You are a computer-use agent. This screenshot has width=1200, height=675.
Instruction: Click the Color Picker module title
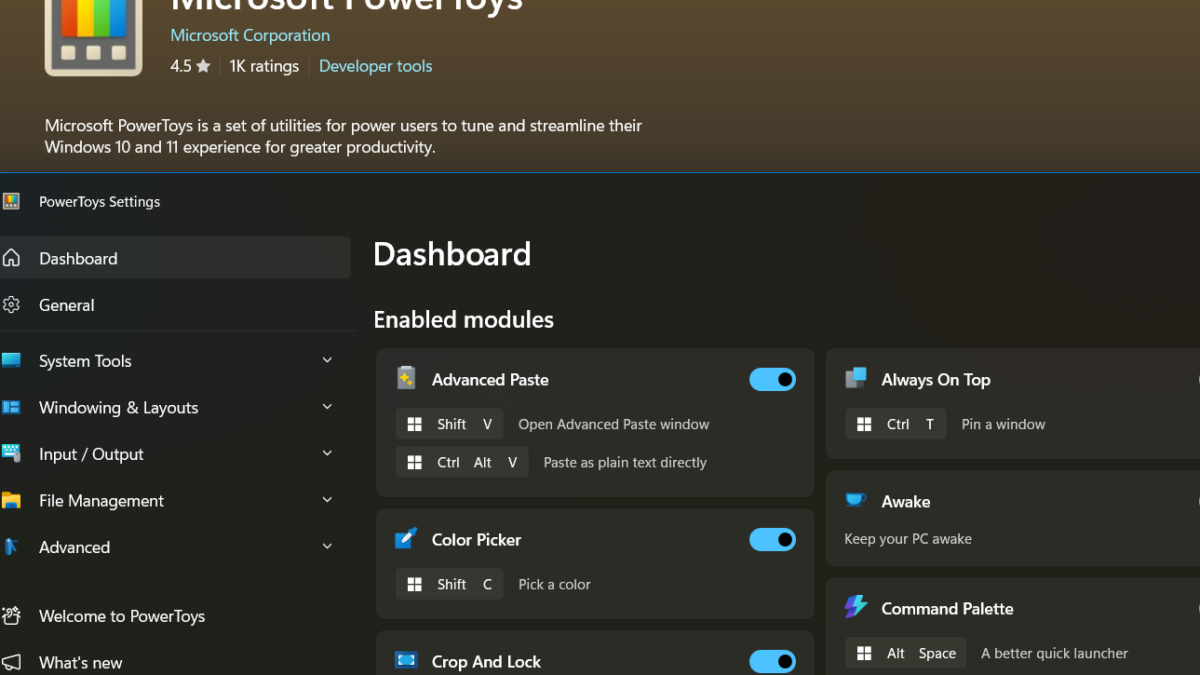click(476, 539)
